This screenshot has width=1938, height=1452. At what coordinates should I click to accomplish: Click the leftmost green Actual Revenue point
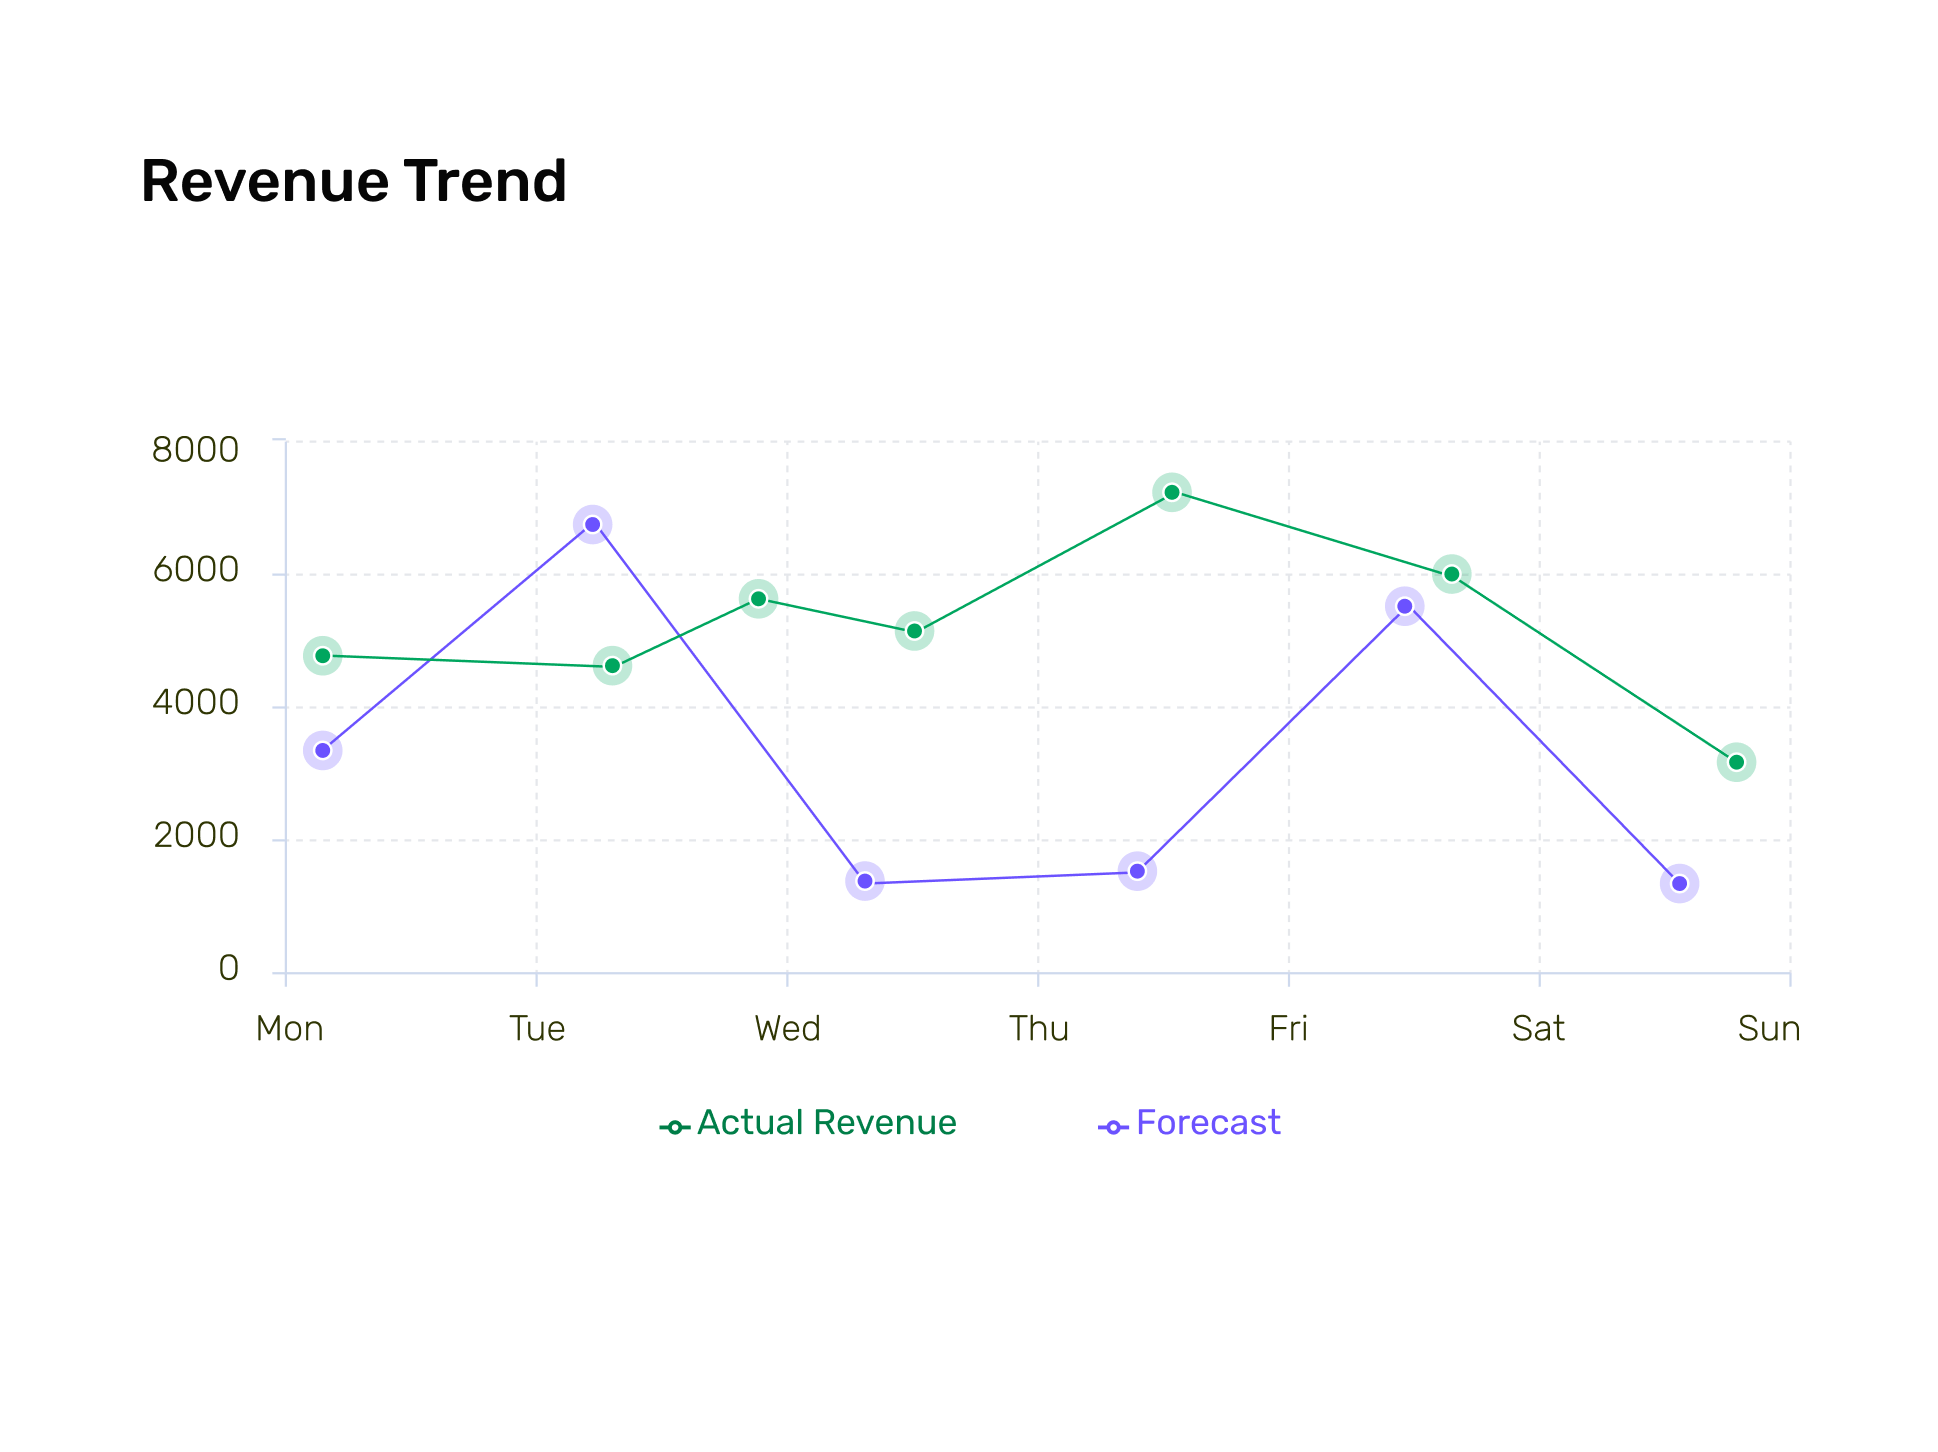(x=322, y=656)
